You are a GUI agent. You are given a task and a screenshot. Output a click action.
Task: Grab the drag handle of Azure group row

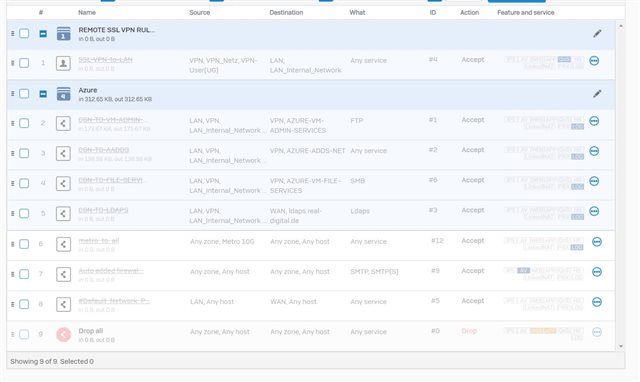(13, 93)
